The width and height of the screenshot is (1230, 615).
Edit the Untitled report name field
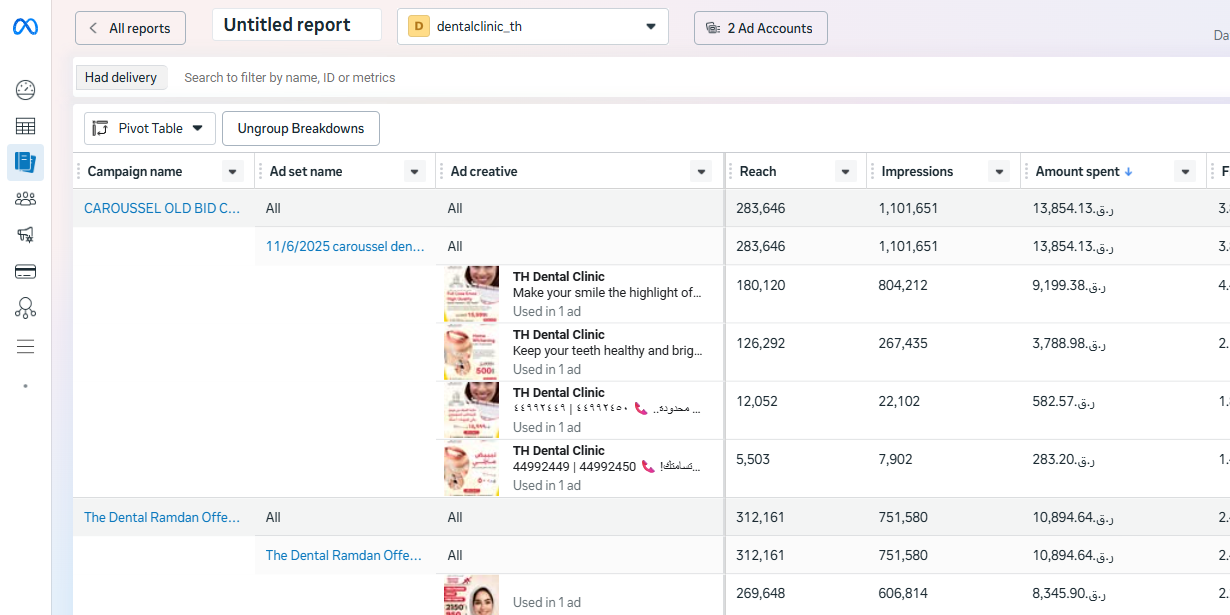click(x=296, y=25)
